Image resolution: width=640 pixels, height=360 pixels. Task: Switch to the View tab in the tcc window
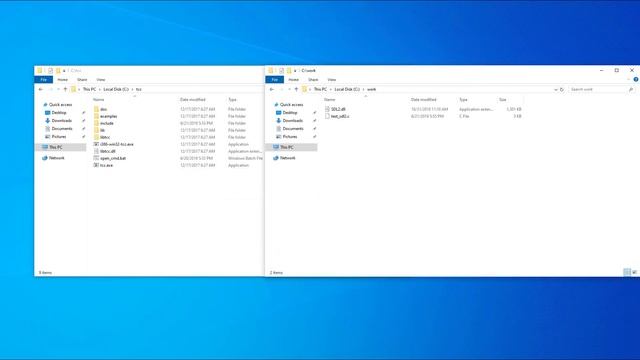pyautogui.click(x=100, y=80)
